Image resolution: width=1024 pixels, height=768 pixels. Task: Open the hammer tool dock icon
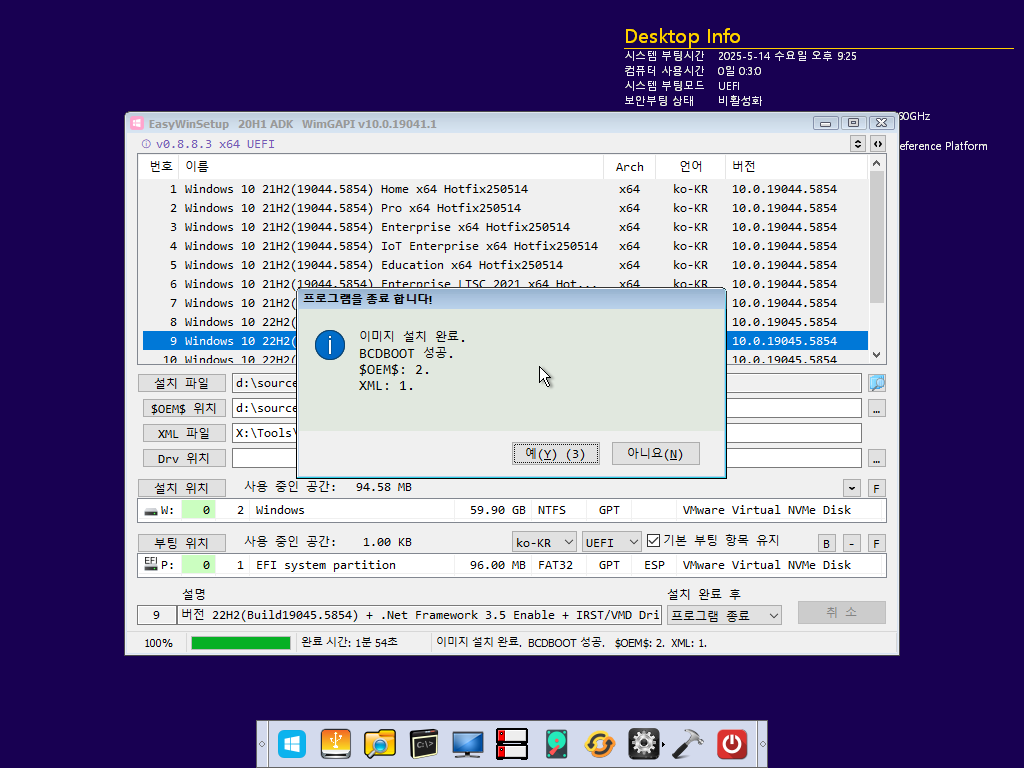(687, 744)
